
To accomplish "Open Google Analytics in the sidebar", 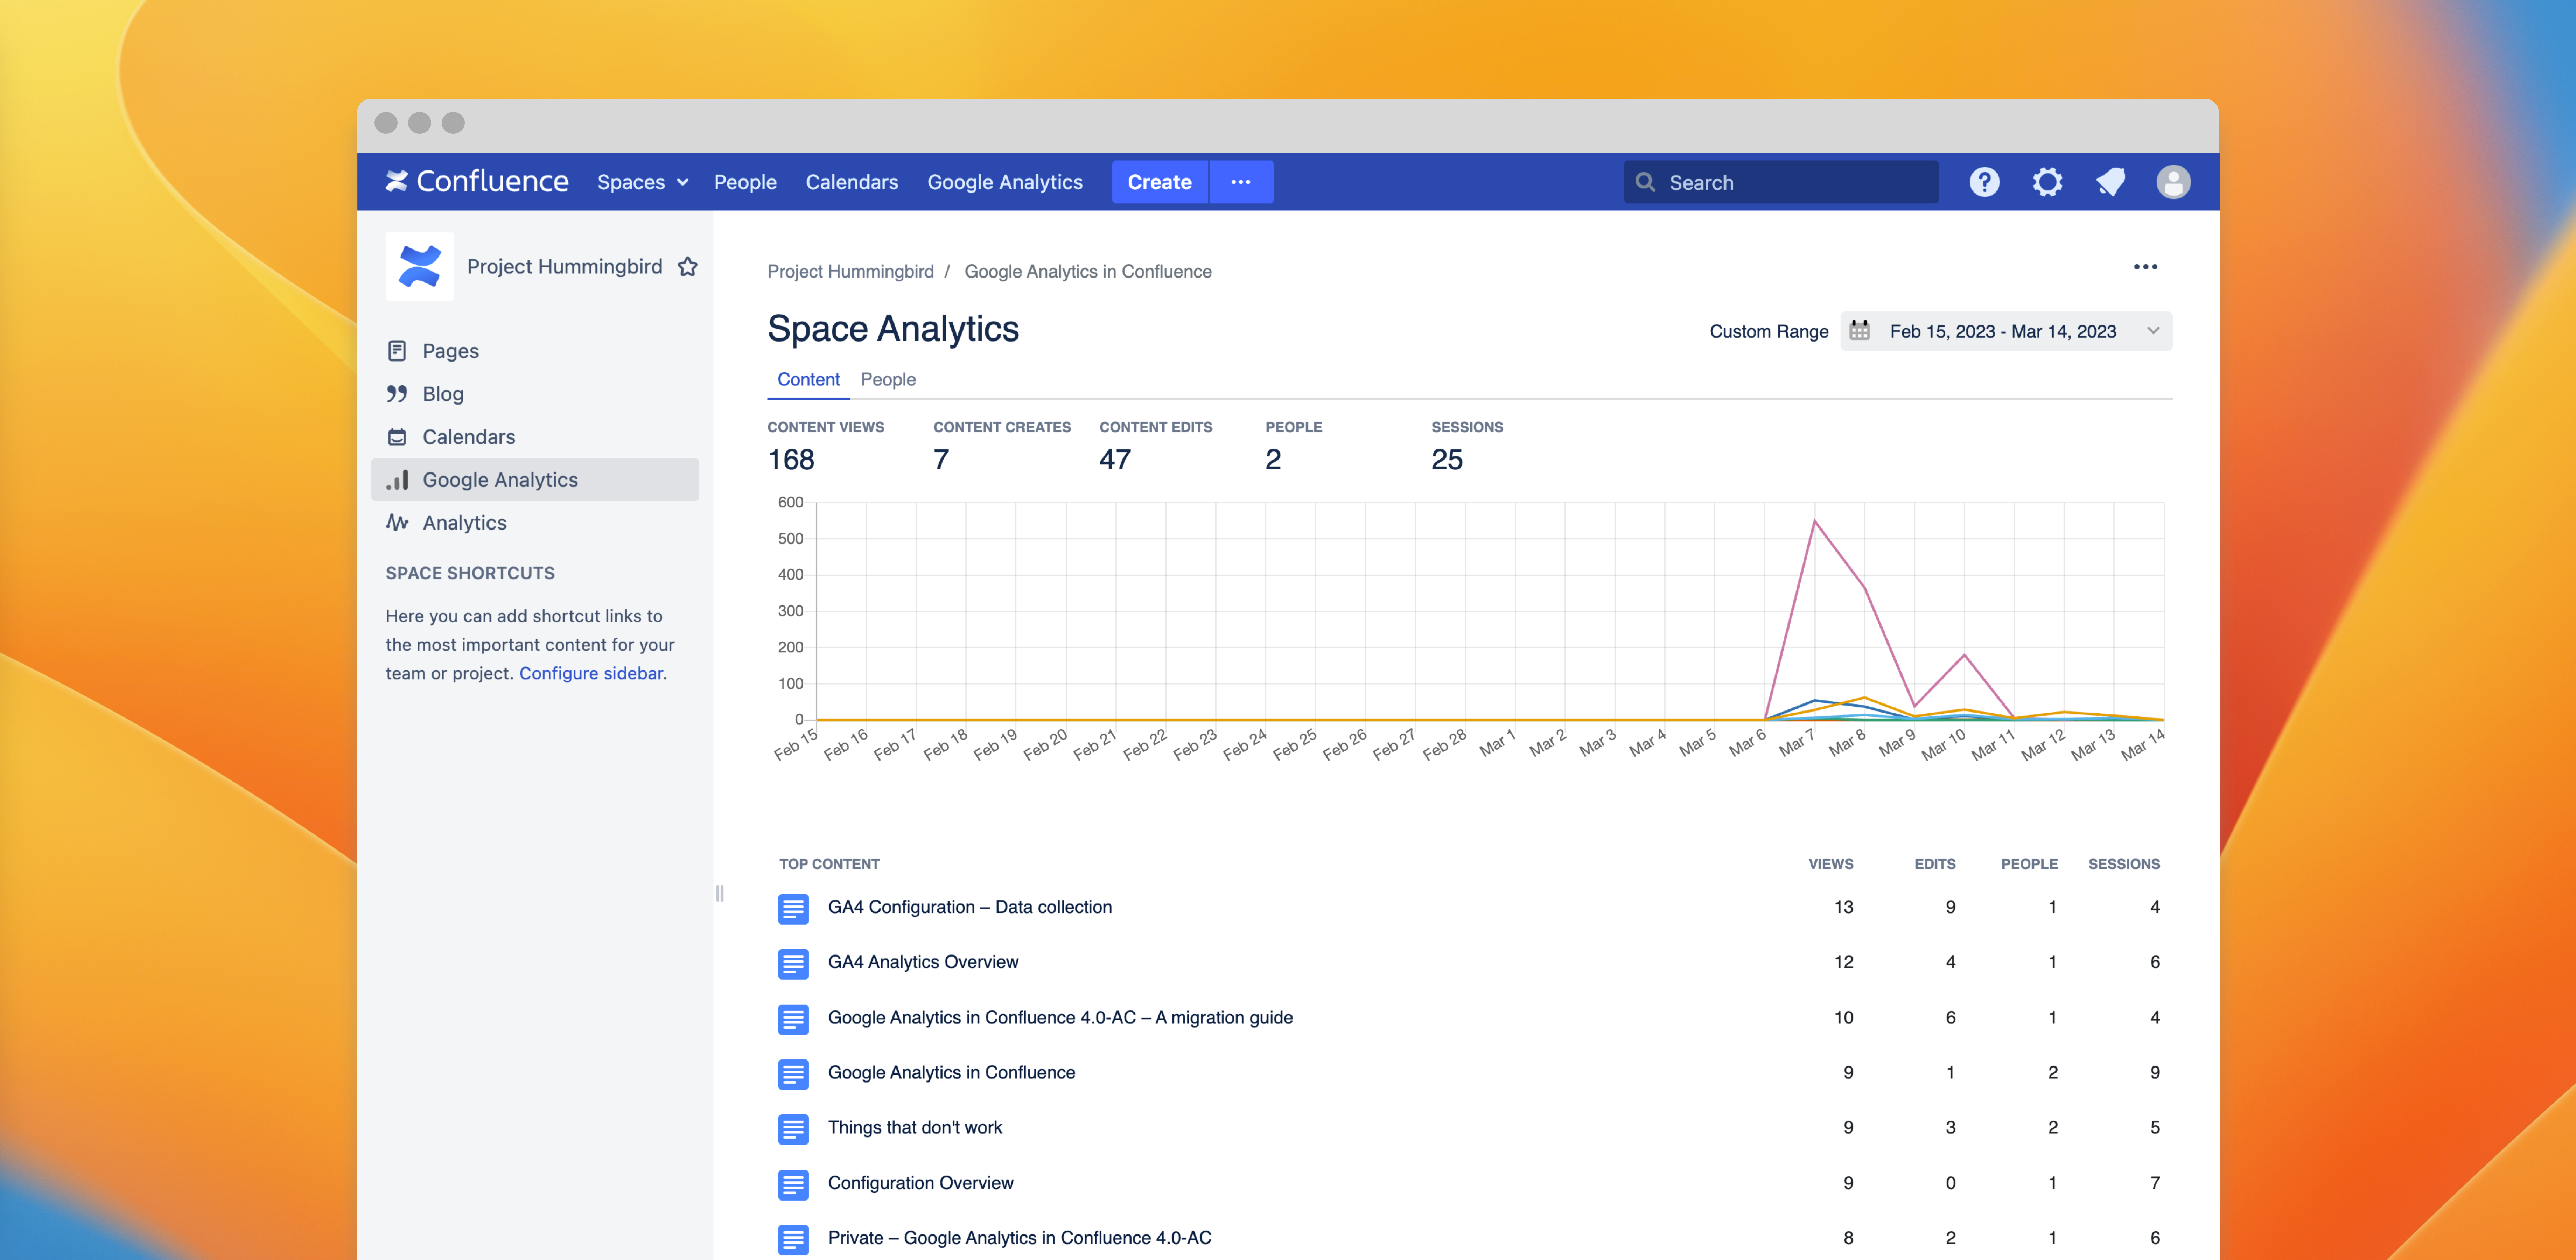I will (500, 480).
